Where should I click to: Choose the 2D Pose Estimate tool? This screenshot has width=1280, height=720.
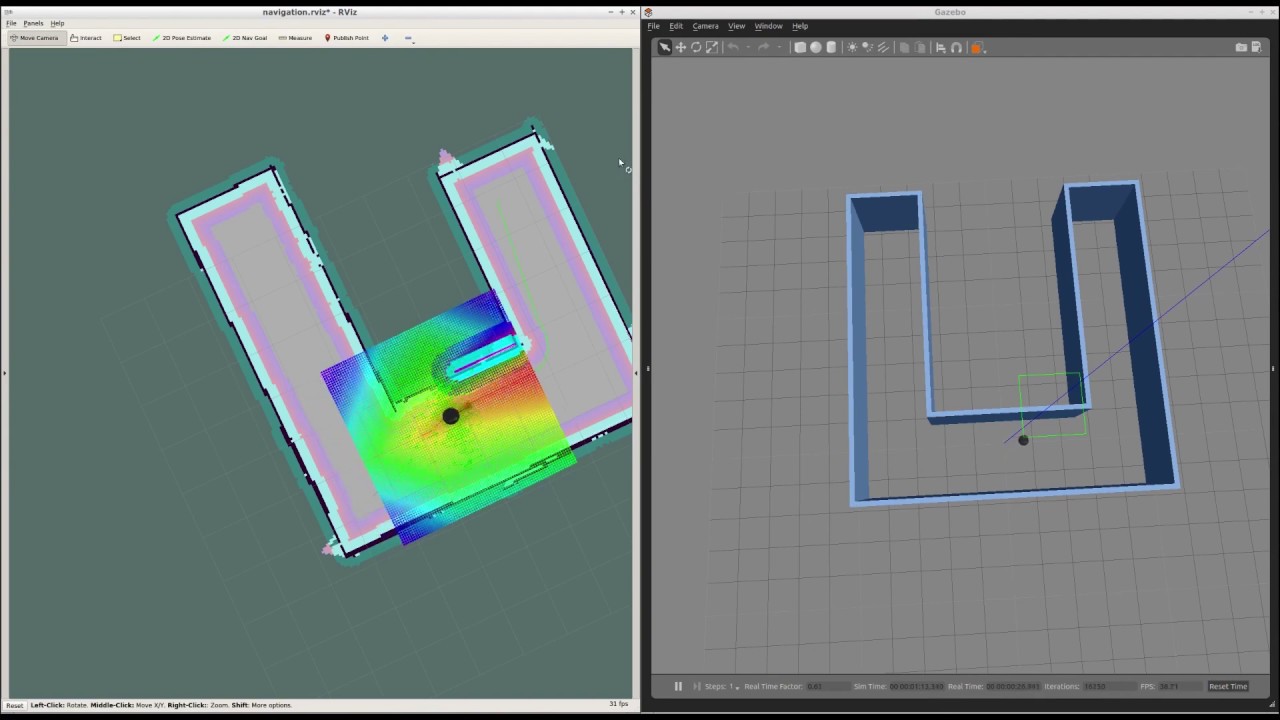tap(181, 38)
